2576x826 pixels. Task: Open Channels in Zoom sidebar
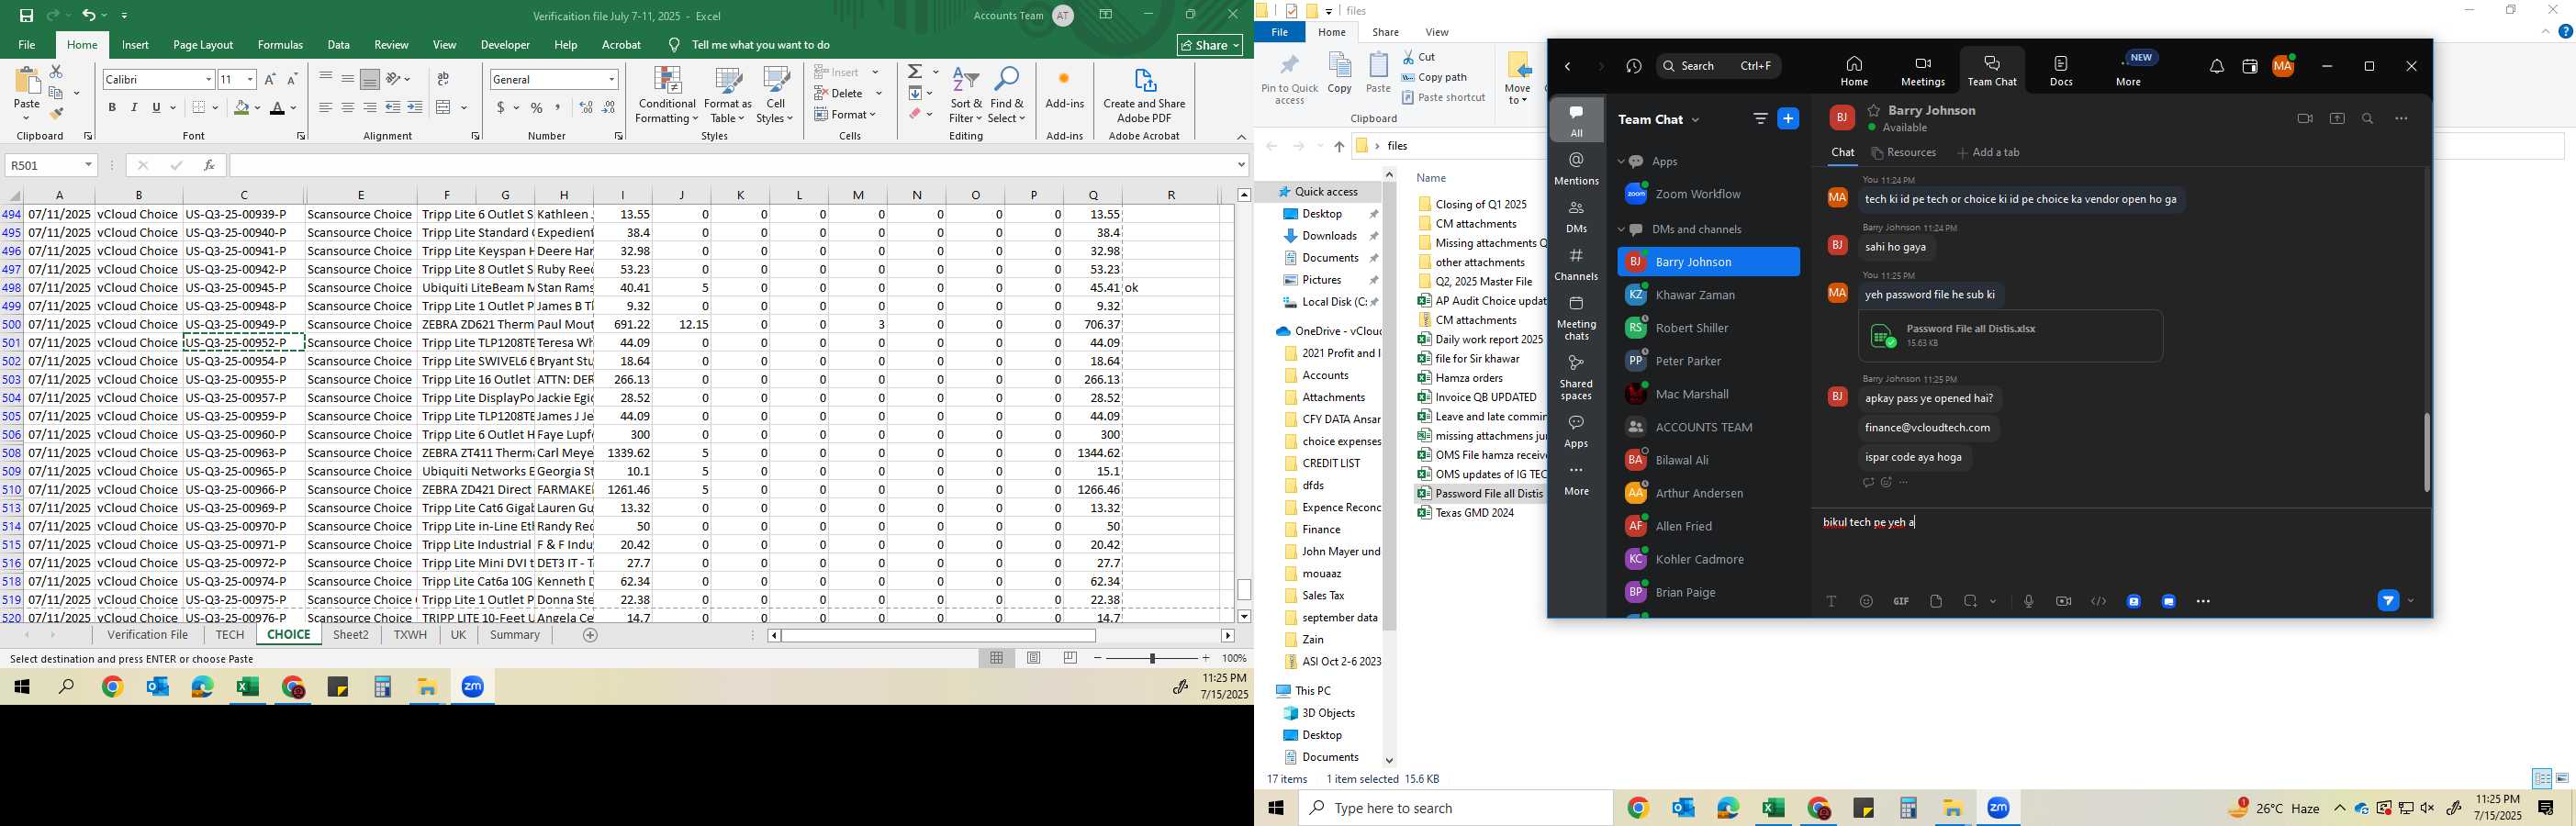coord(1576,265)
